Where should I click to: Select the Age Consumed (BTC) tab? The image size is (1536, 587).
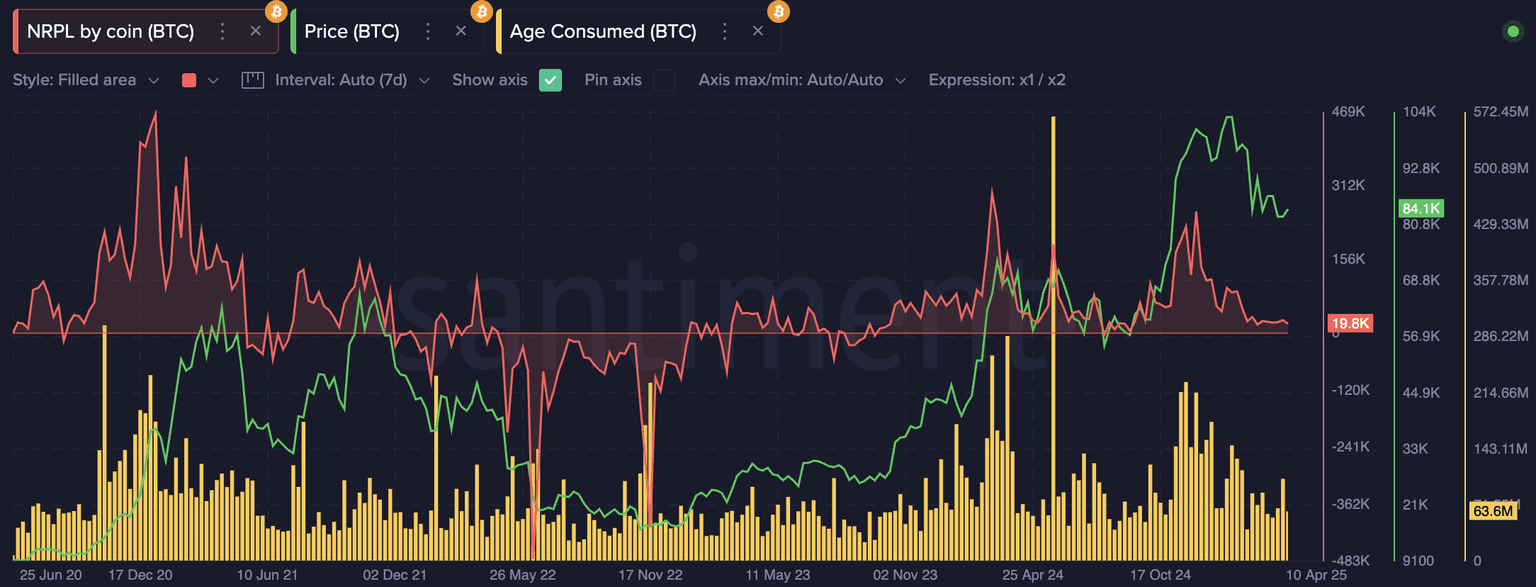[x=603, y=31]
